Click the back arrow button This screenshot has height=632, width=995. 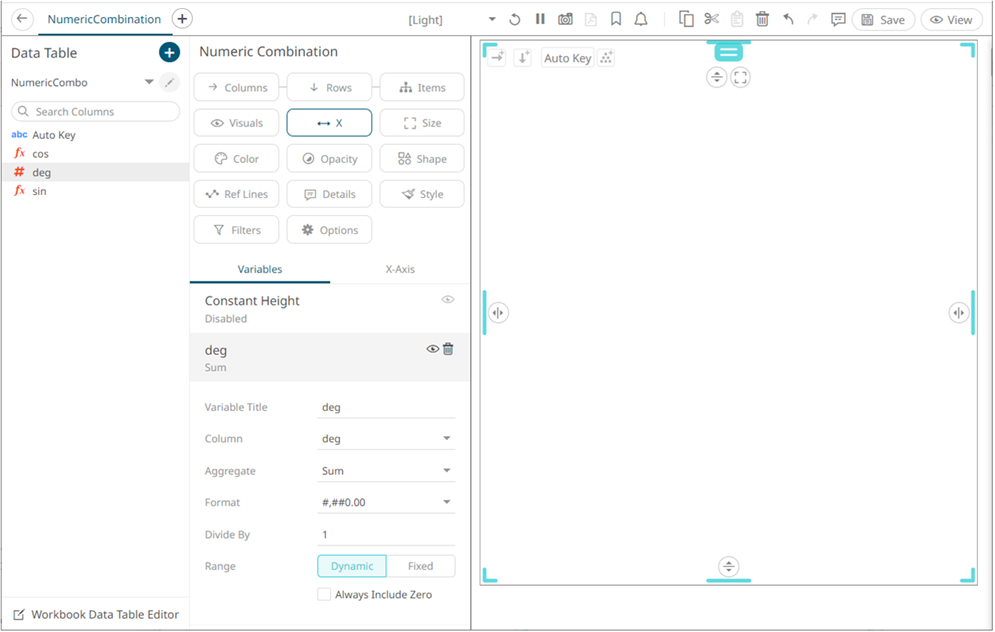point(22,19)
